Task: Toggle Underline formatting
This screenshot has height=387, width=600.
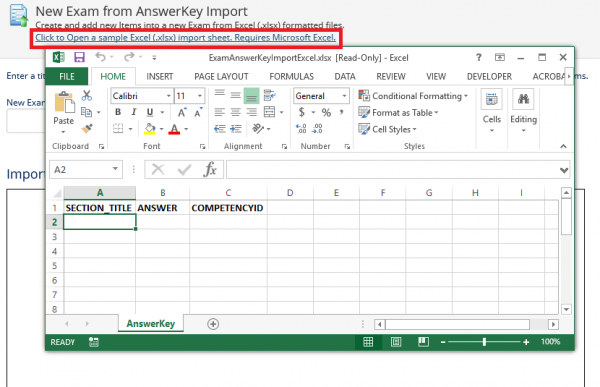Action: click(x=150, y=112)
